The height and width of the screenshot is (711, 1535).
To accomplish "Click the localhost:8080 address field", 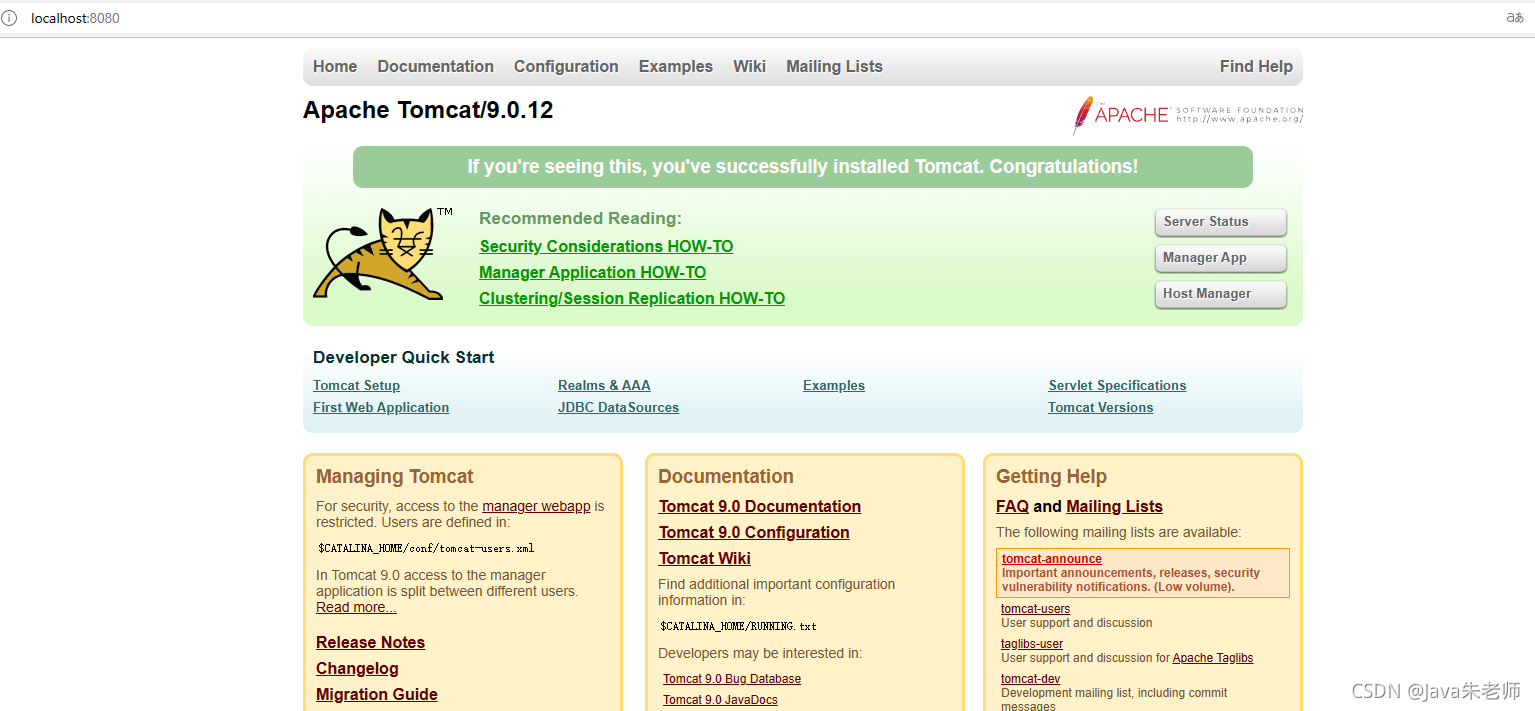I will [75, 18].
